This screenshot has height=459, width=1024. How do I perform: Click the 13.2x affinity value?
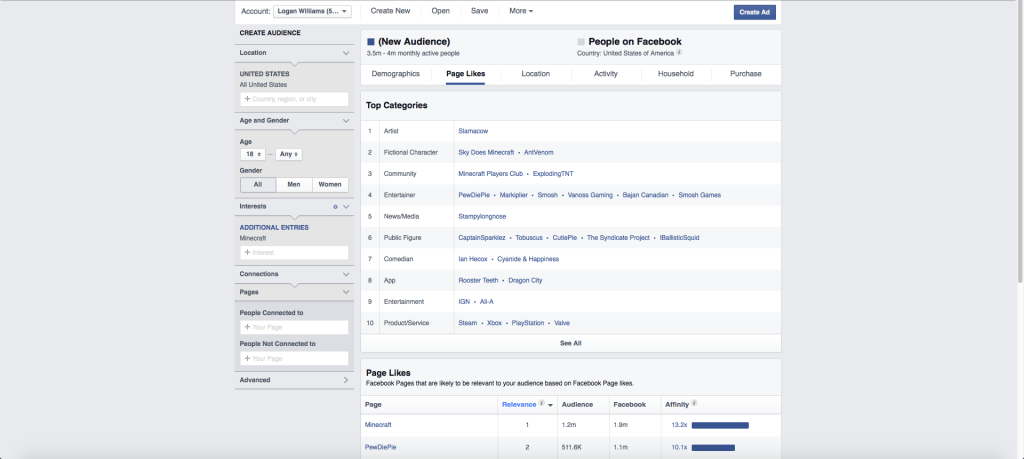pos(679,425)
